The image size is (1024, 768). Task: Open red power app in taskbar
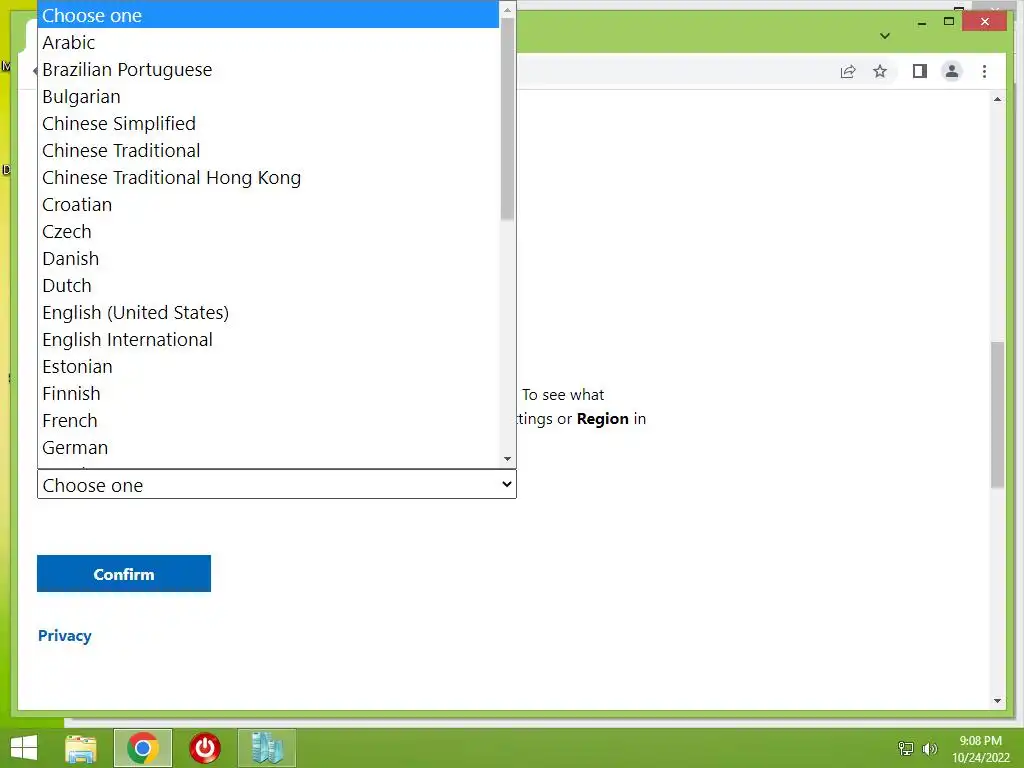(x=205, y=748)
